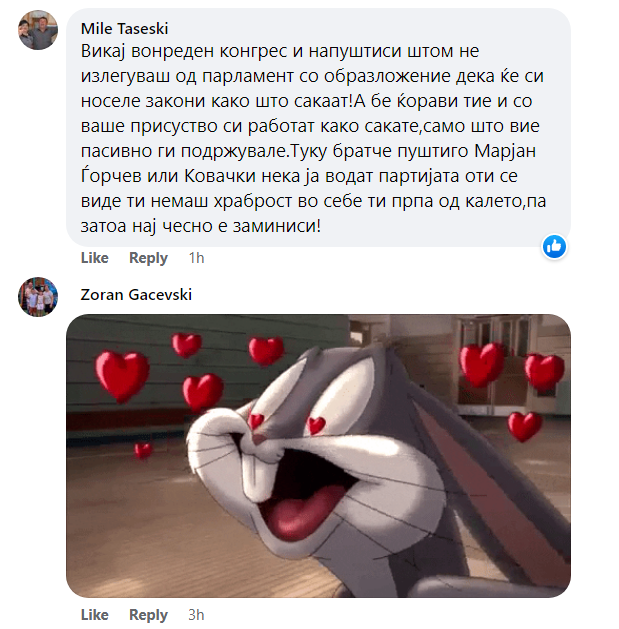Open Mile Taseski's profile picture
The width and height of the screenshot is (619, 629).
click(38, 30)
